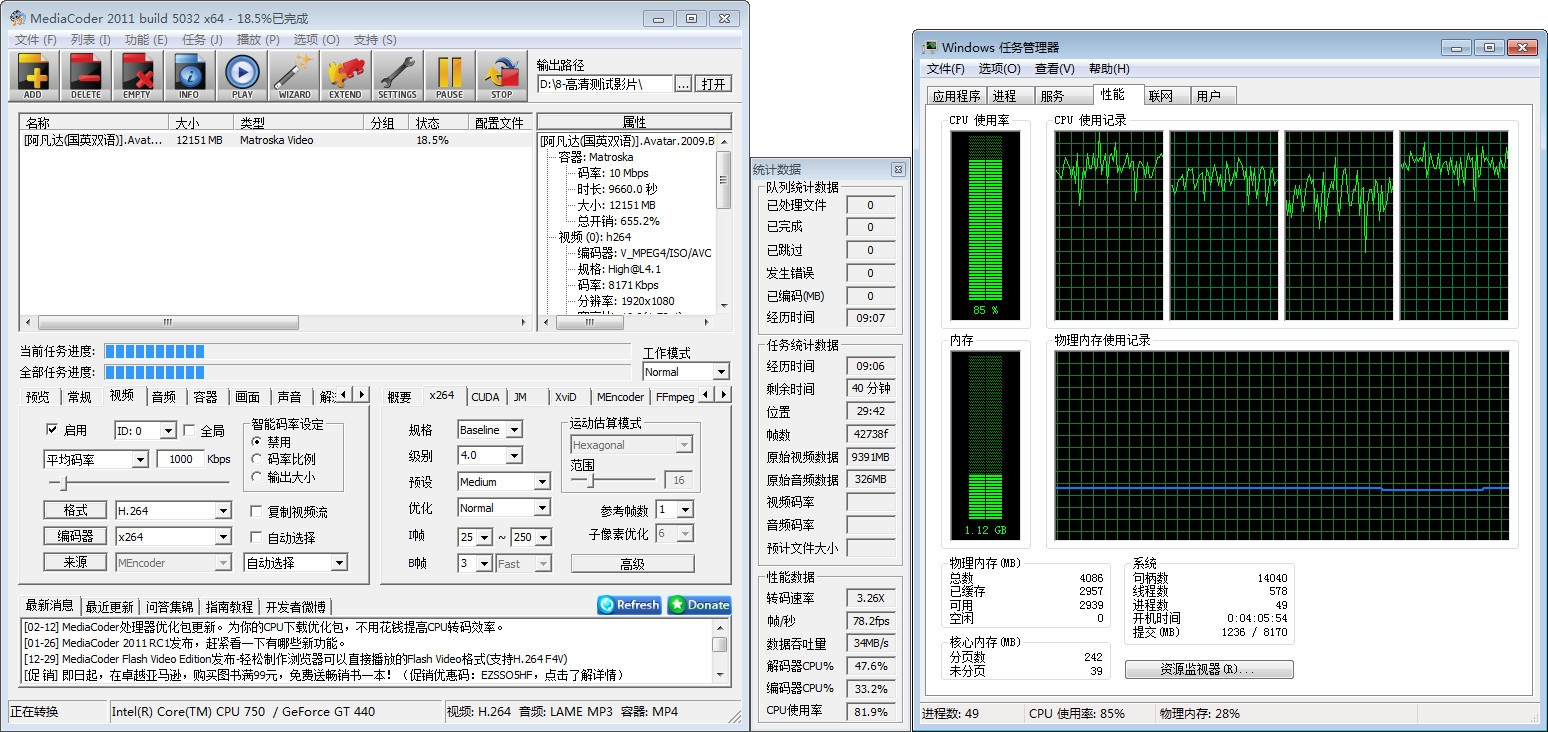This screenshot has height=732, width=1548.
Task: Select the 码率比例 radio button
Action: [x=257, y=459]
